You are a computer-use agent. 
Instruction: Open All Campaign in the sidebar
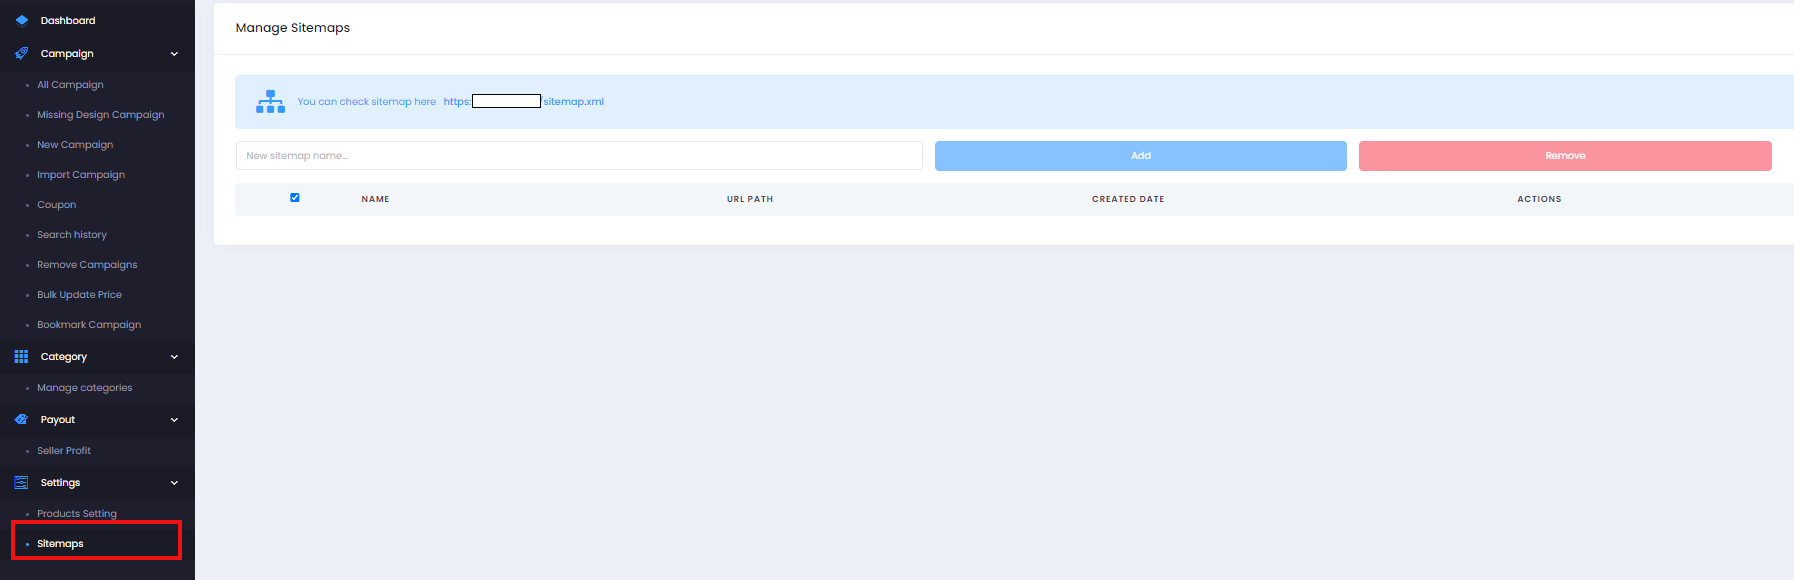click(70, 85)
